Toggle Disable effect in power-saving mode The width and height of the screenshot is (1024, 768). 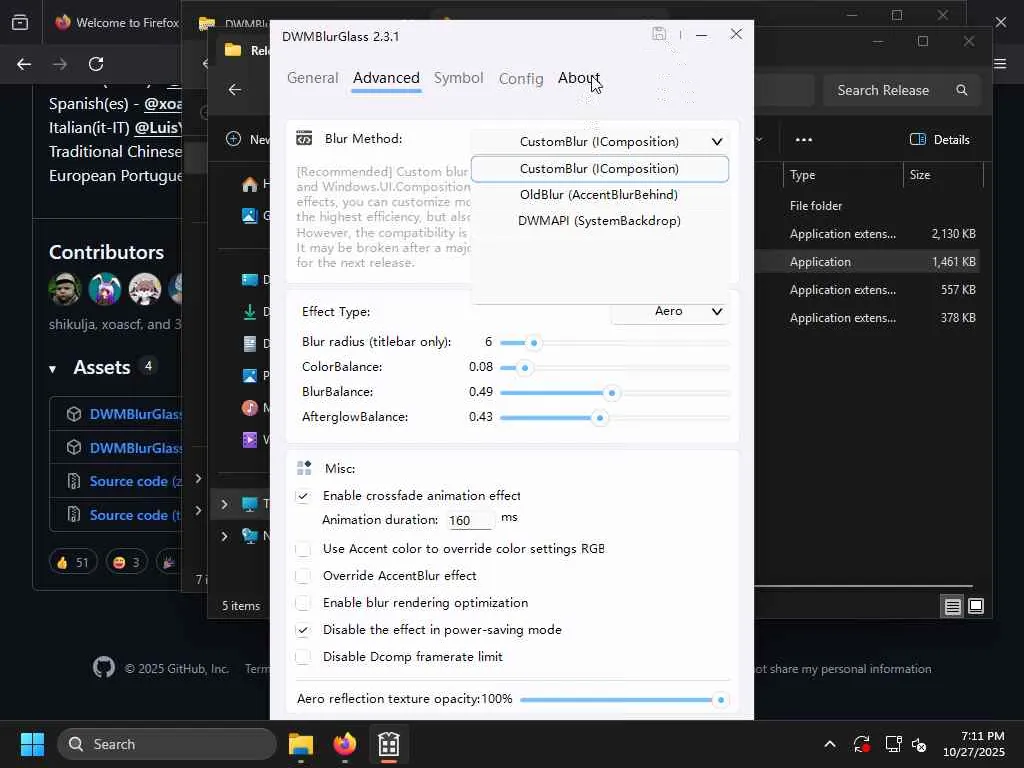point(303,630)
